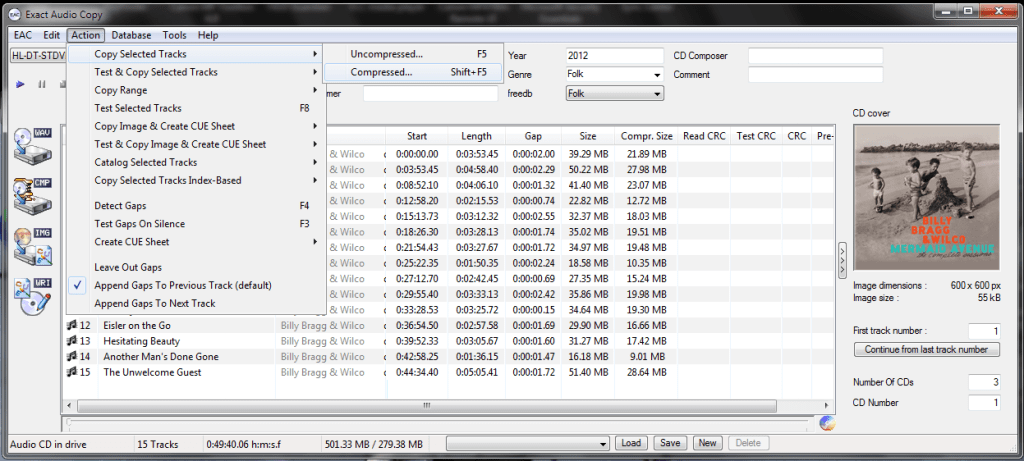Click the Comment input field
This screenshot has height=461, width=1024.
click(816, 75)
